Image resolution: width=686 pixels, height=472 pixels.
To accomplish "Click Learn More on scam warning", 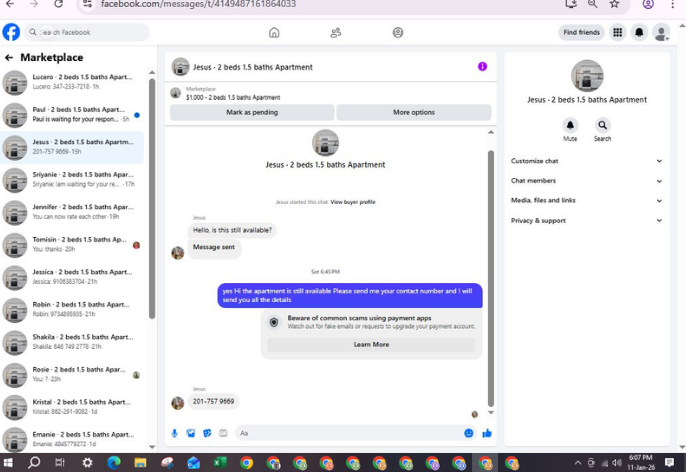I will pyautogui.click(x=371, y=345).
